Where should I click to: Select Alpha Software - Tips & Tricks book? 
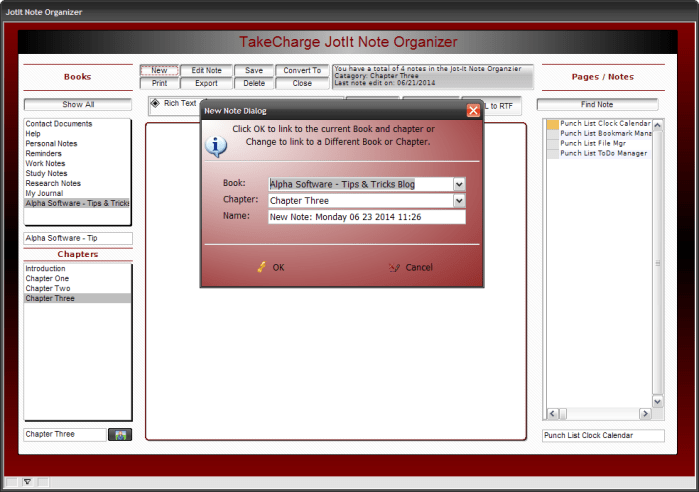[77, 203]
